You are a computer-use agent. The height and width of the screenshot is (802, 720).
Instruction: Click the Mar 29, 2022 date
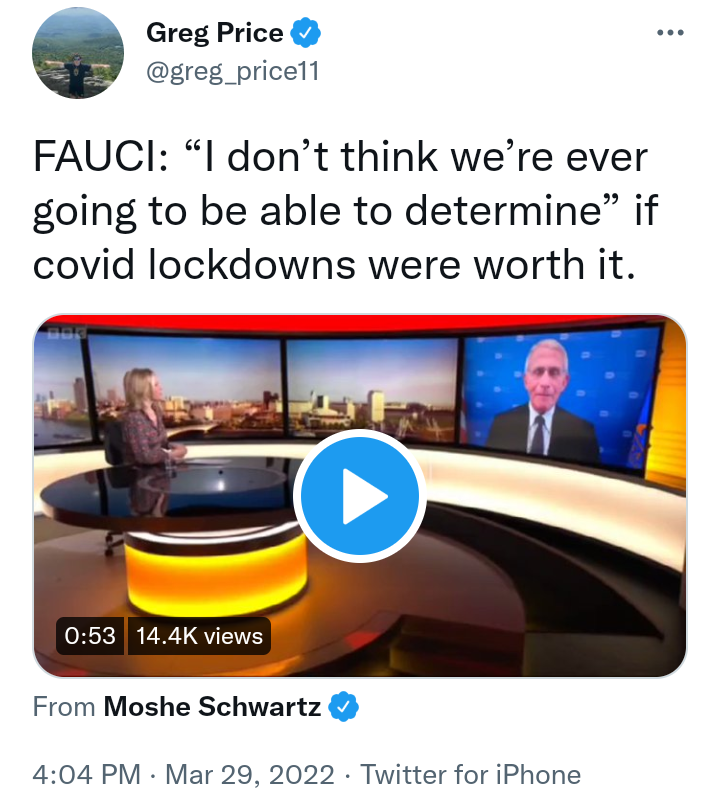click(x=250, y=774)
